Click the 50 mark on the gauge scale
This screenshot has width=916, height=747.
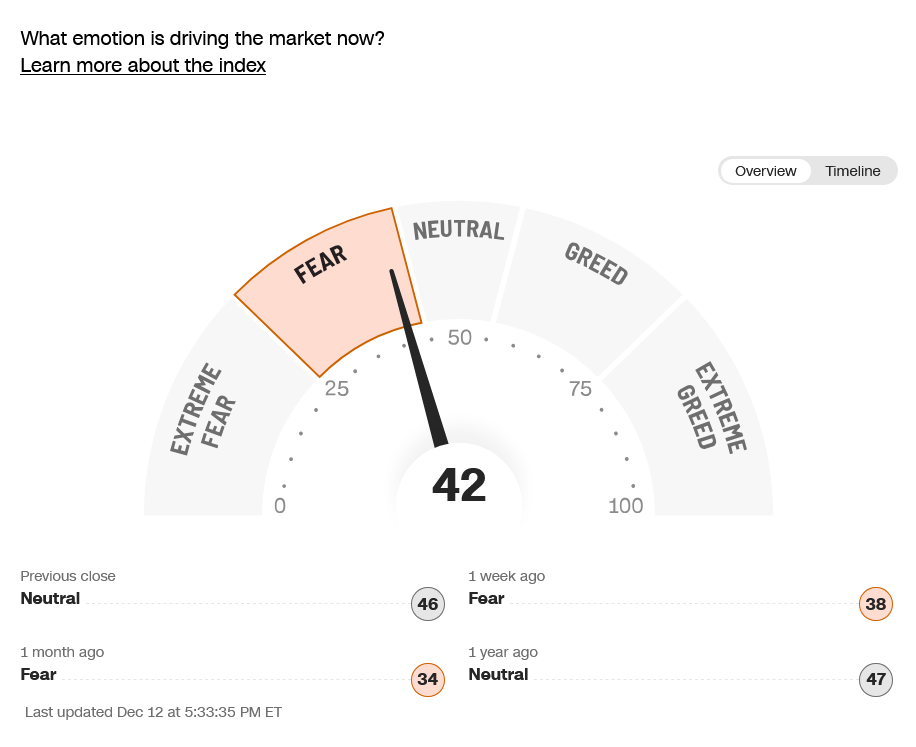click(x=459, y=338)
